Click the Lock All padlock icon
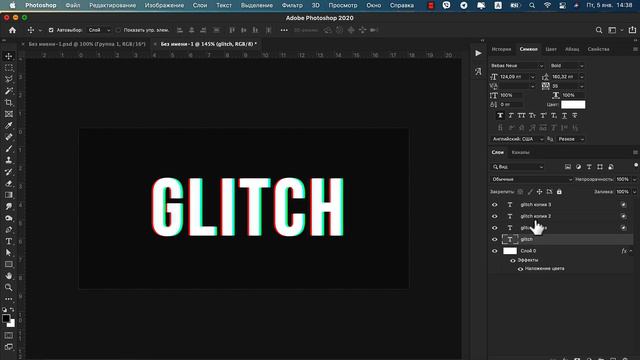The height and width of the screenshot is (360, 640). [x=559, y=191]
